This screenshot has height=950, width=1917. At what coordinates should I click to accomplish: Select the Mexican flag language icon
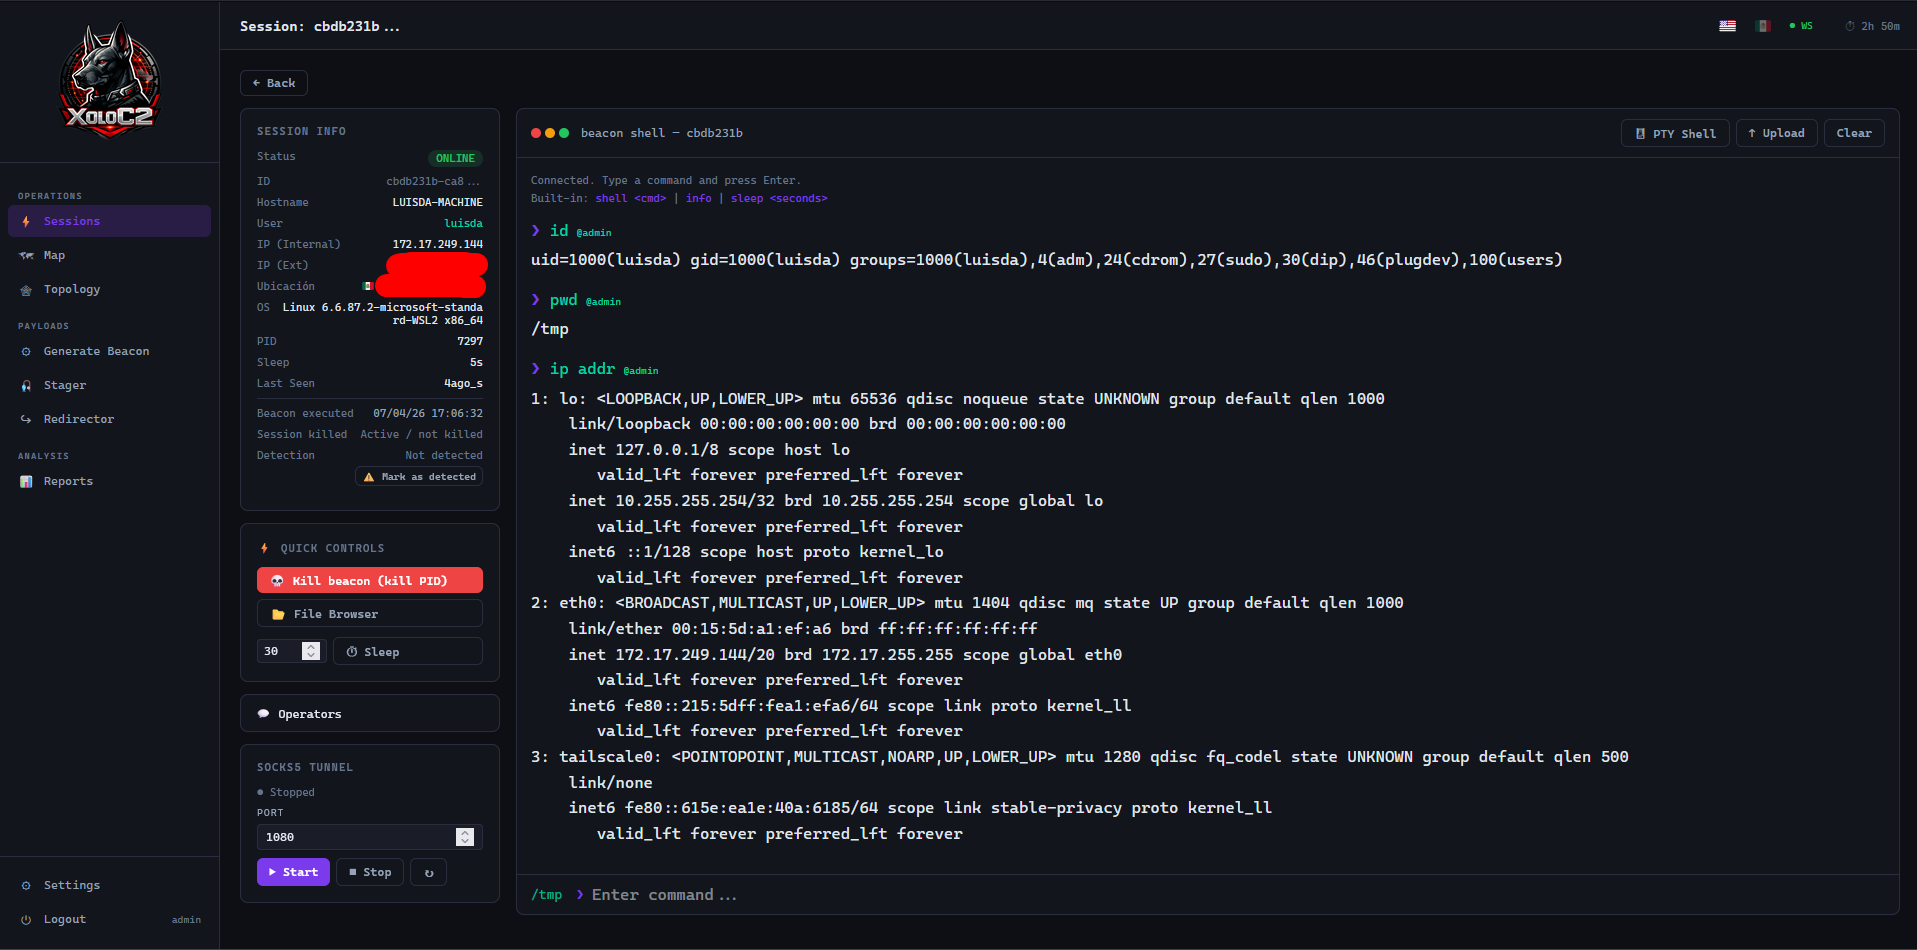[1762, 26]
